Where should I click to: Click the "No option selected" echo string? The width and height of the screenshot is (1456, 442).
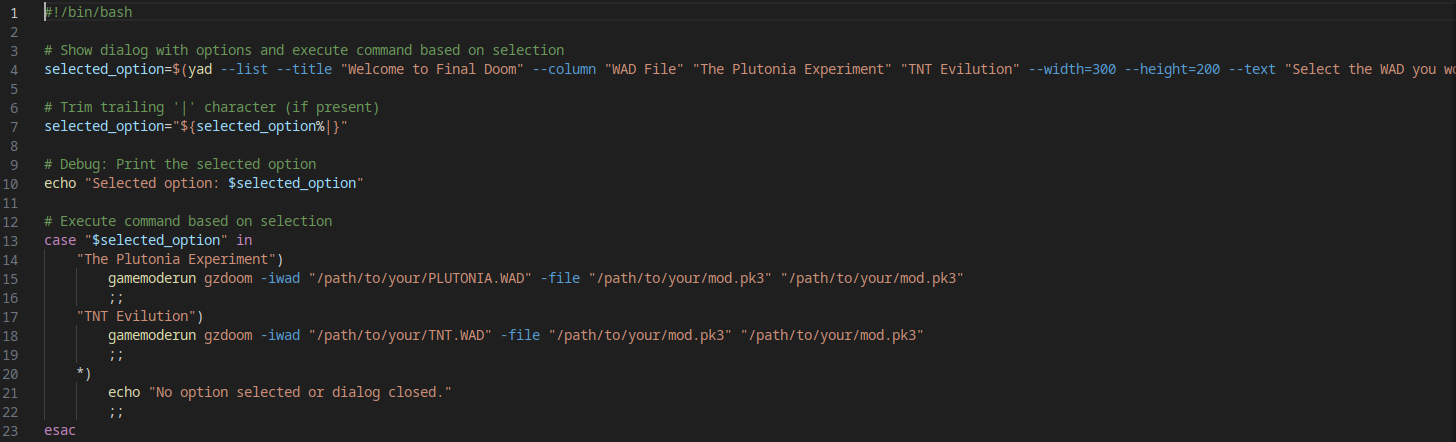point(300,392)
